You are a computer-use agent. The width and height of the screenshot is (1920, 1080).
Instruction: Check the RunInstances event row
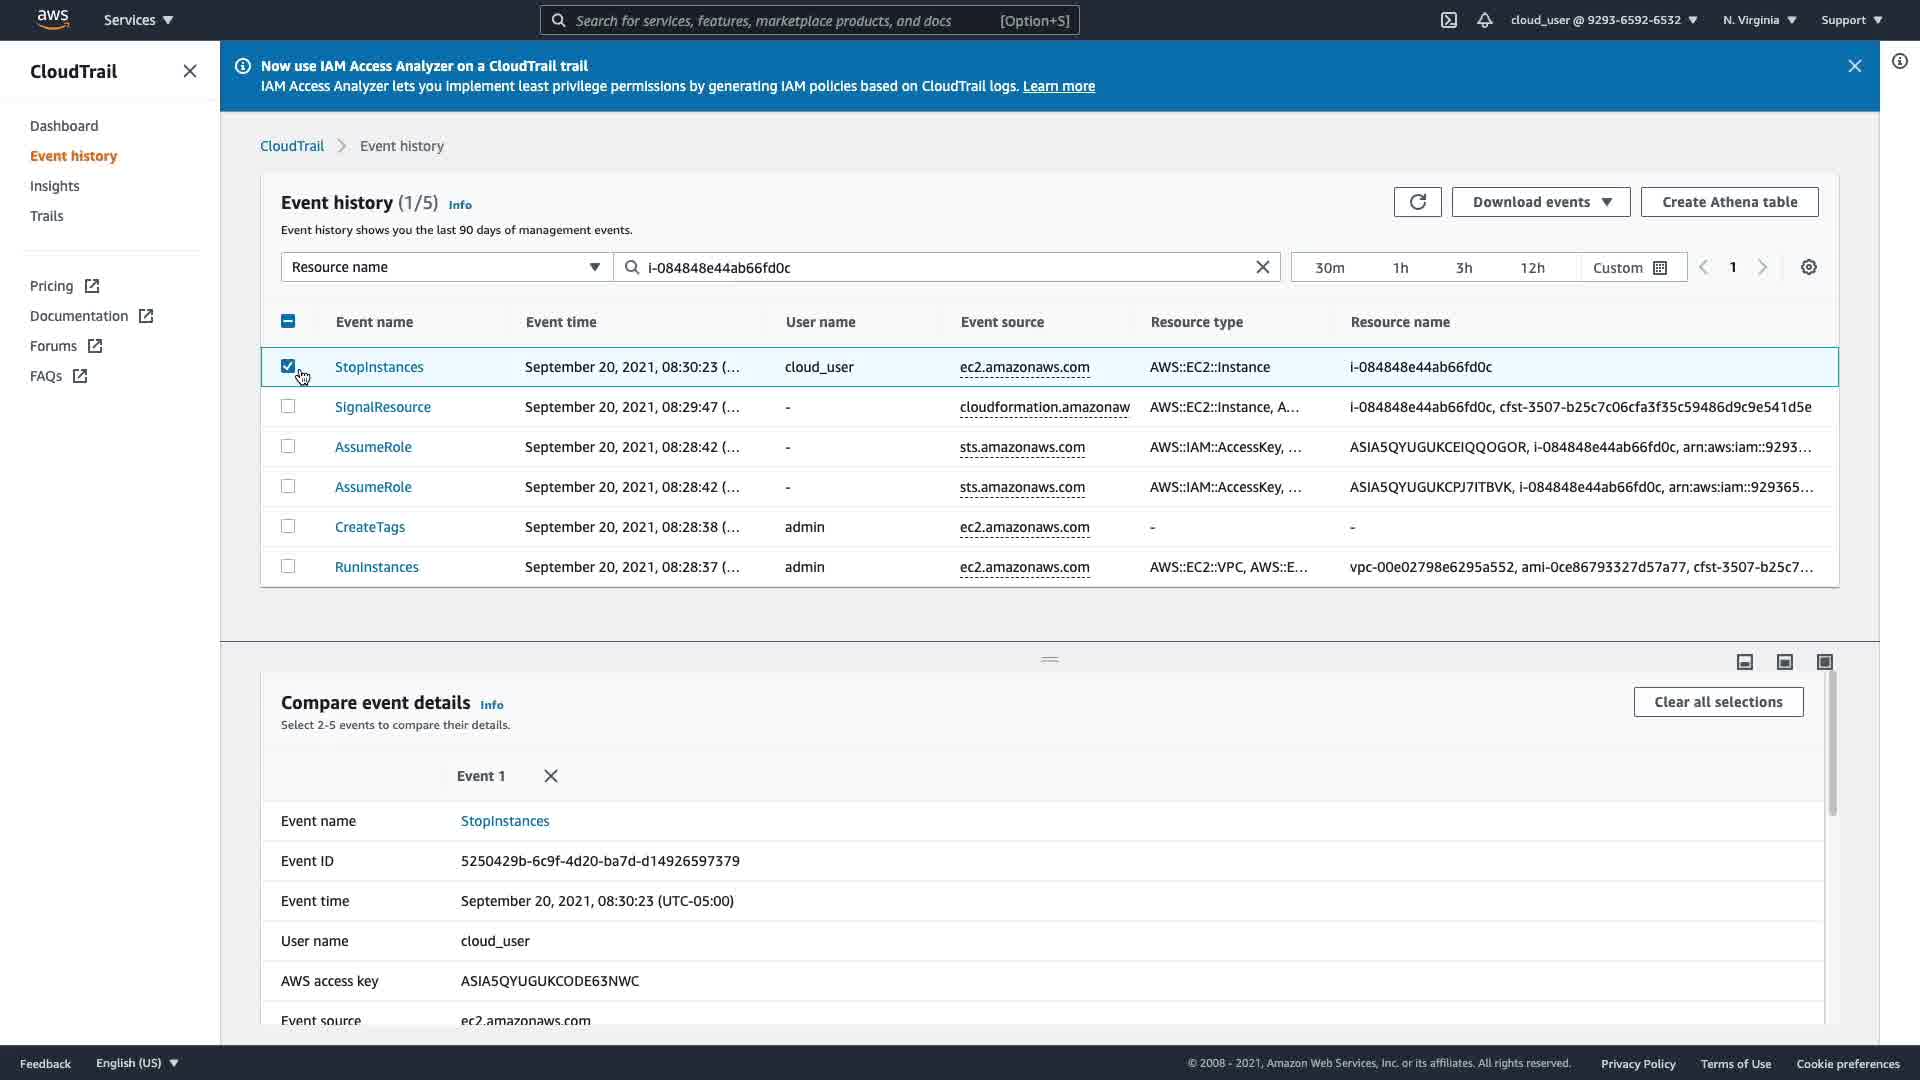click(x=288, y=566)
